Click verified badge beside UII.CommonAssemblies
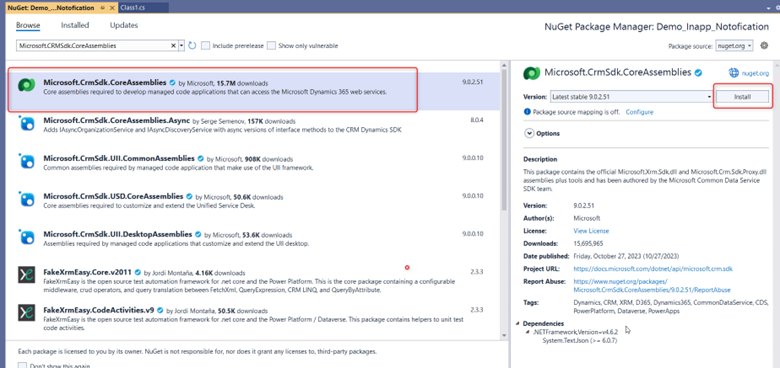Screen dimensions: 780x368 click(200, 159)
